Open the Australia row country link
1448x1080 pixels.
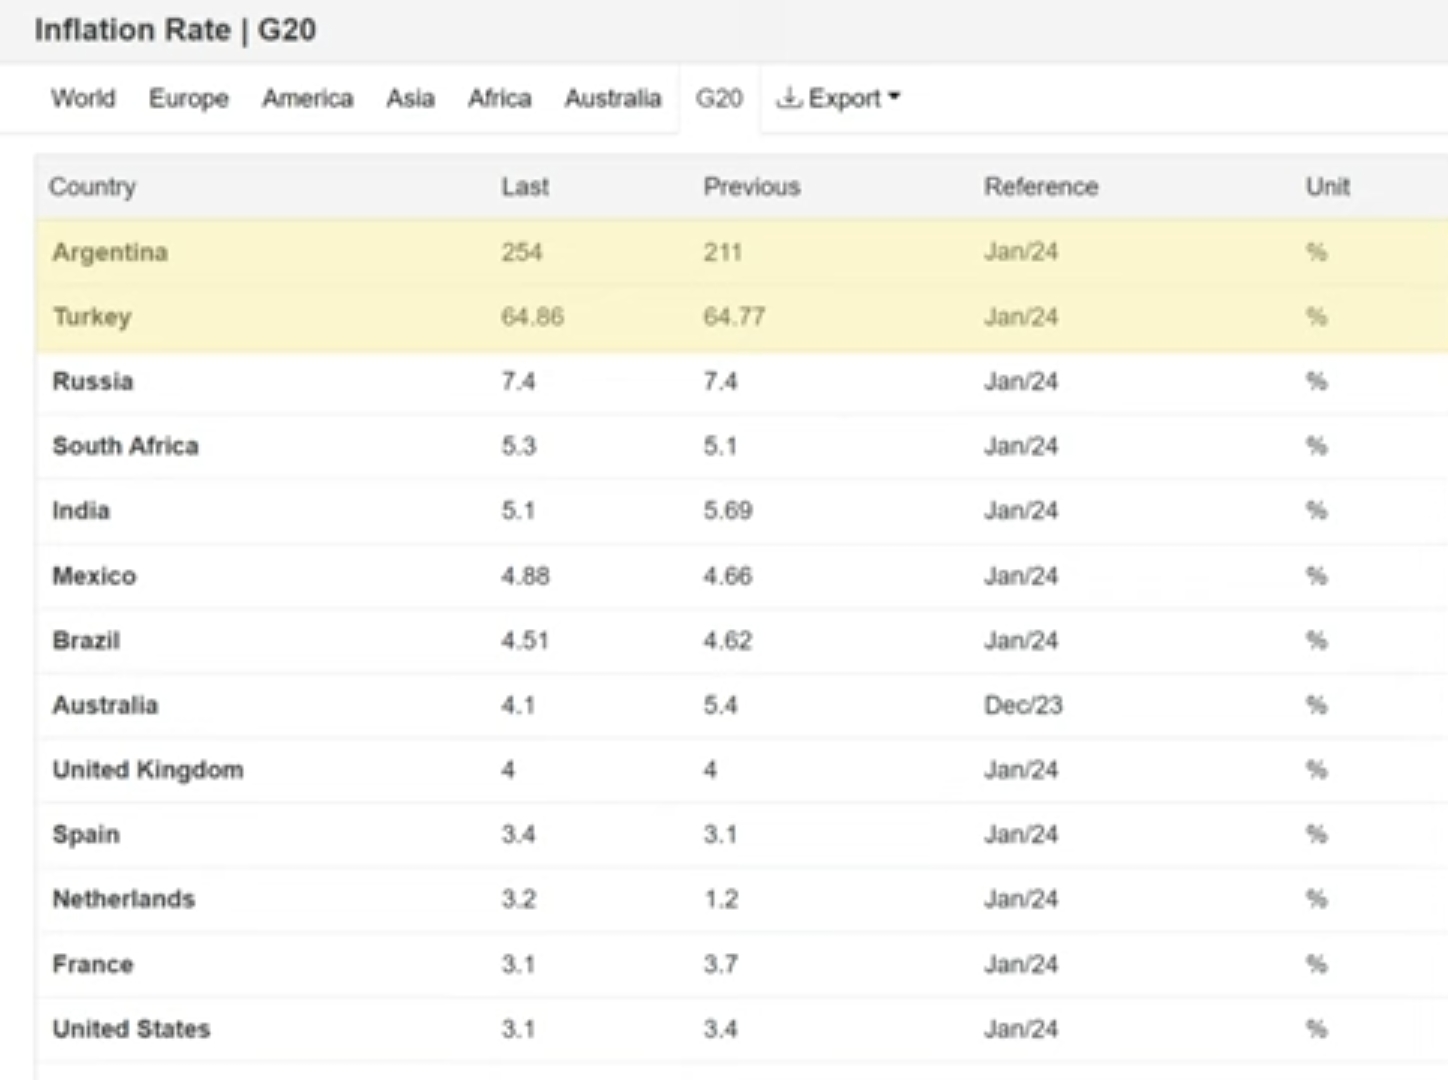point(105,705)
